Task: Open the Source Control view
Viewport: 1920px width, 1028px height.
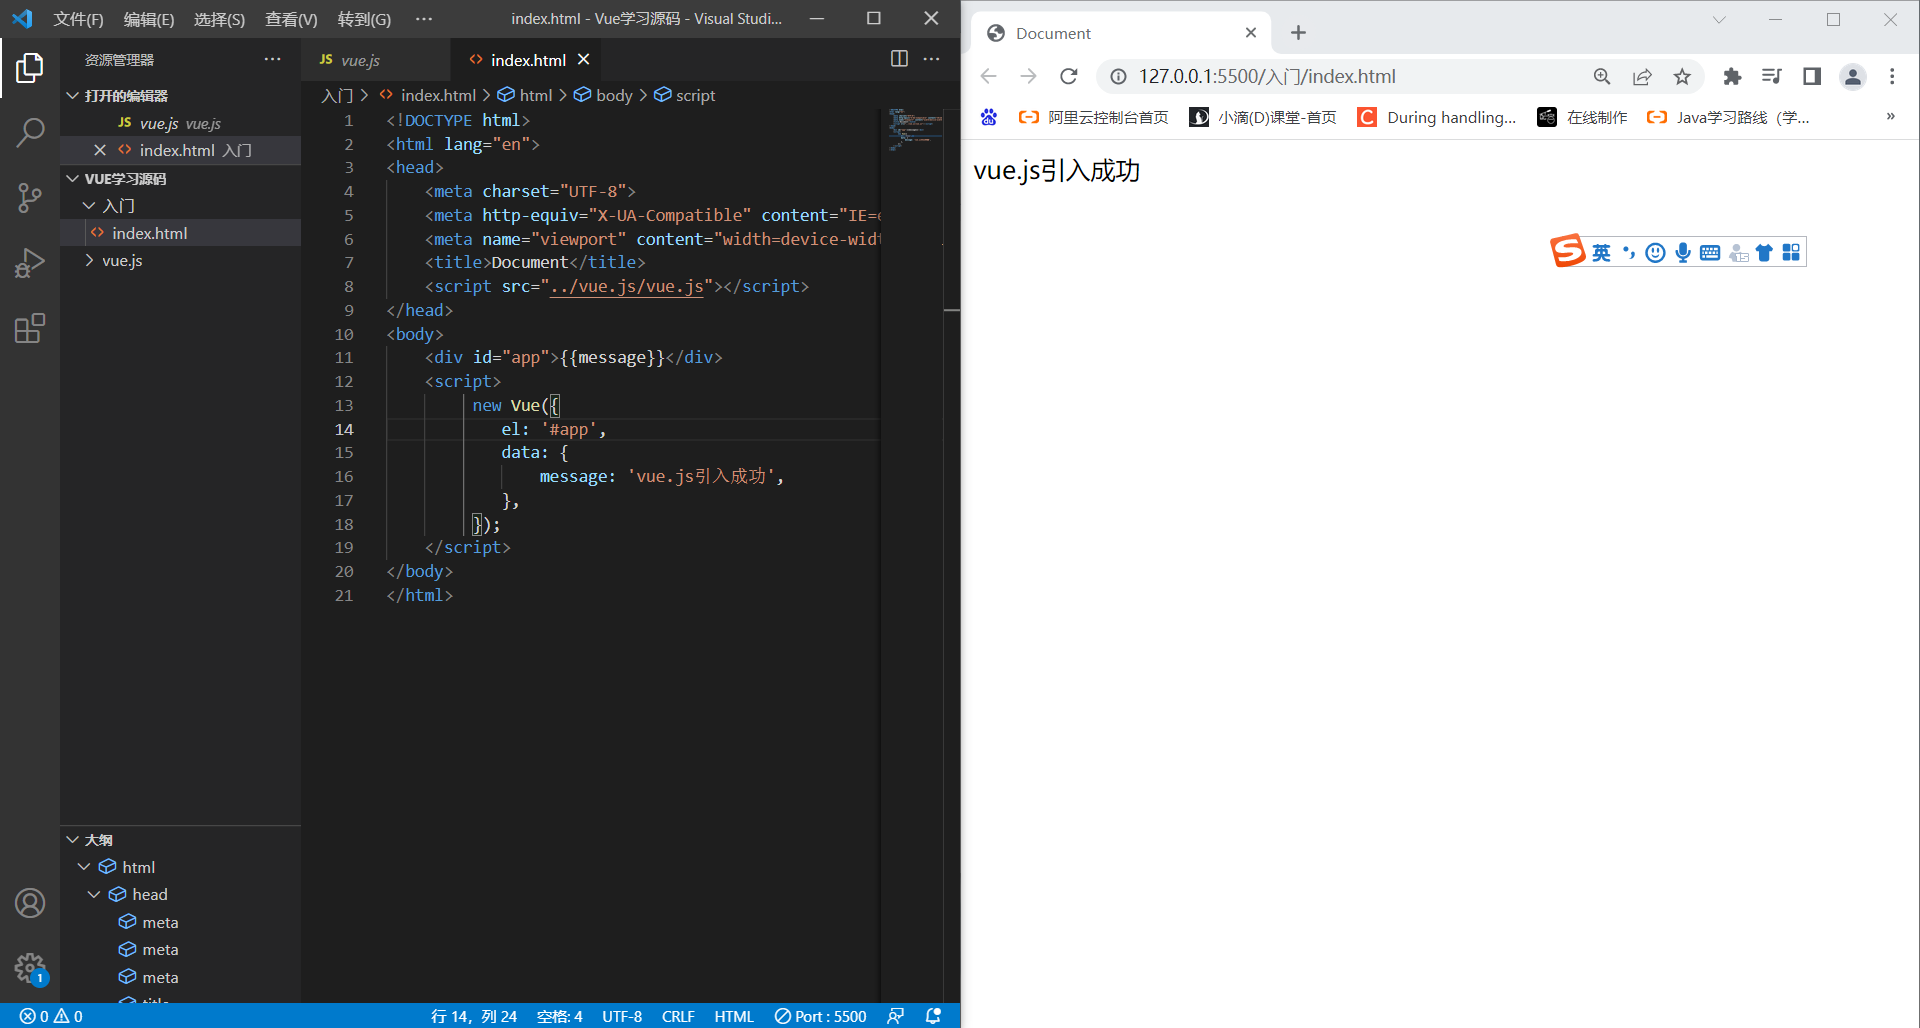Action: [30, 197]
